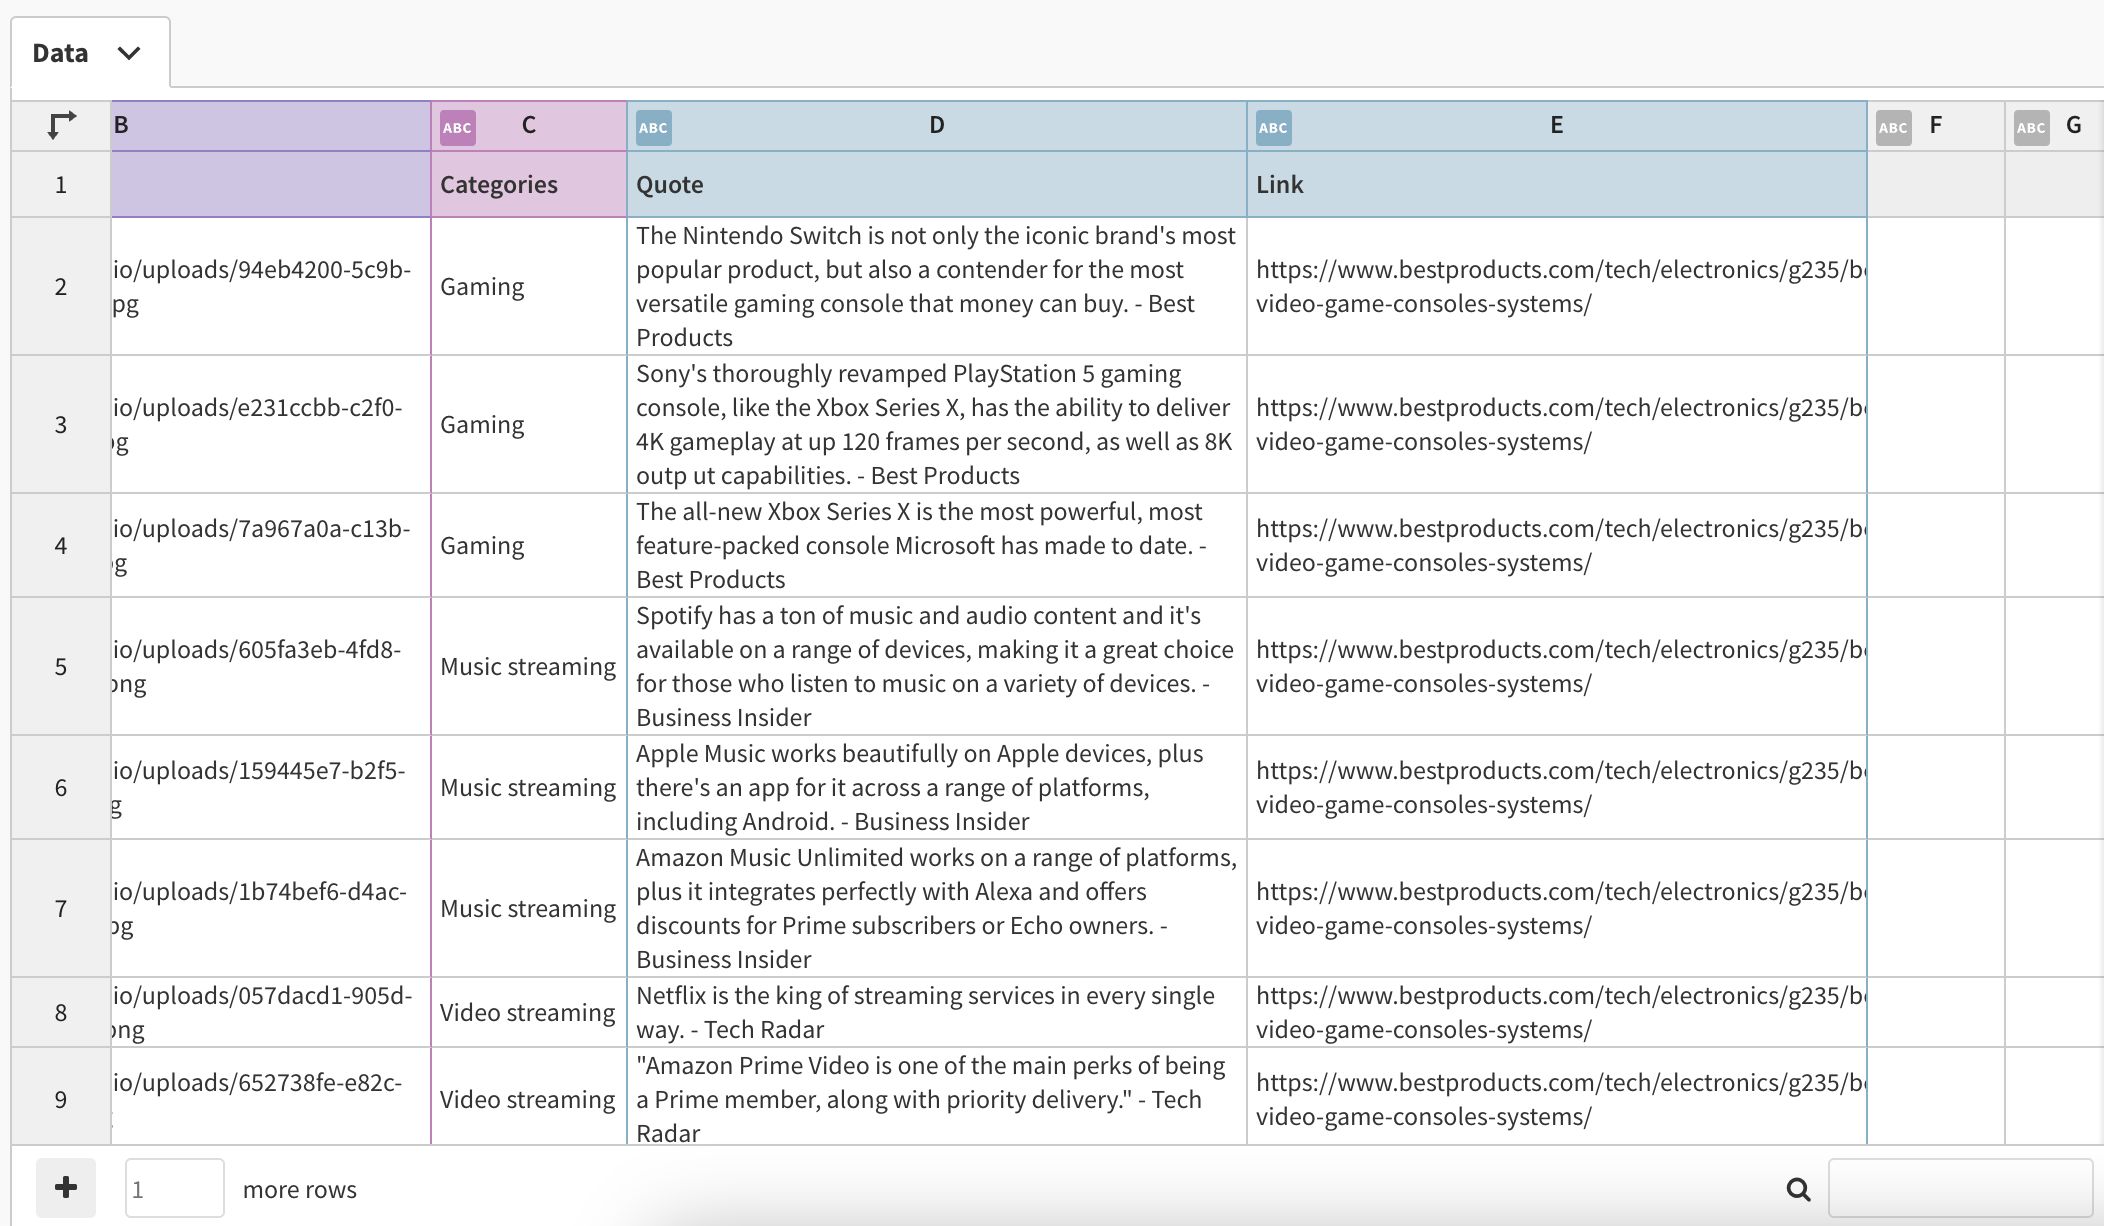This screenshot has width=2104, height=1226.
Task: Select row number 1
Action: pos(61,184)
